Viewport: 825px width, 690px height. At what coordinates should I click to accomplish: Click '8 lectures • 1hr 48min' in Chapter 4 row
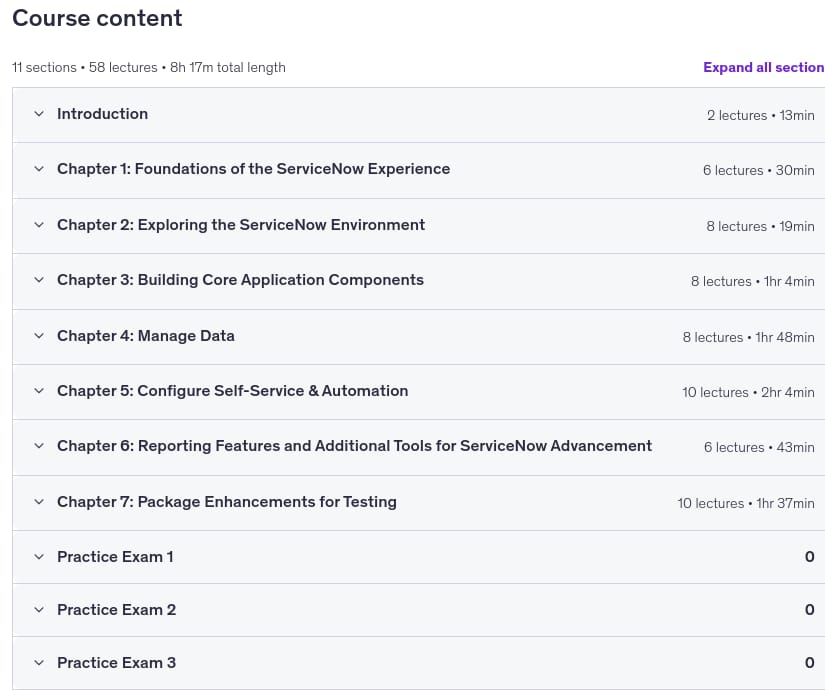(749, 337)
